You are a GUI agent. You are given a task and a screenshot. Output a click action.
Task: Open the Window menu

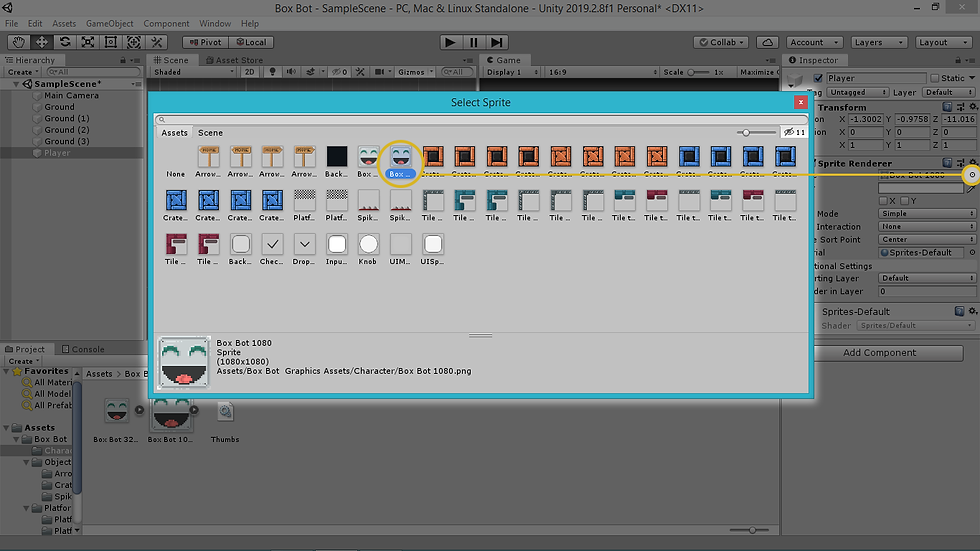(215, 23)
